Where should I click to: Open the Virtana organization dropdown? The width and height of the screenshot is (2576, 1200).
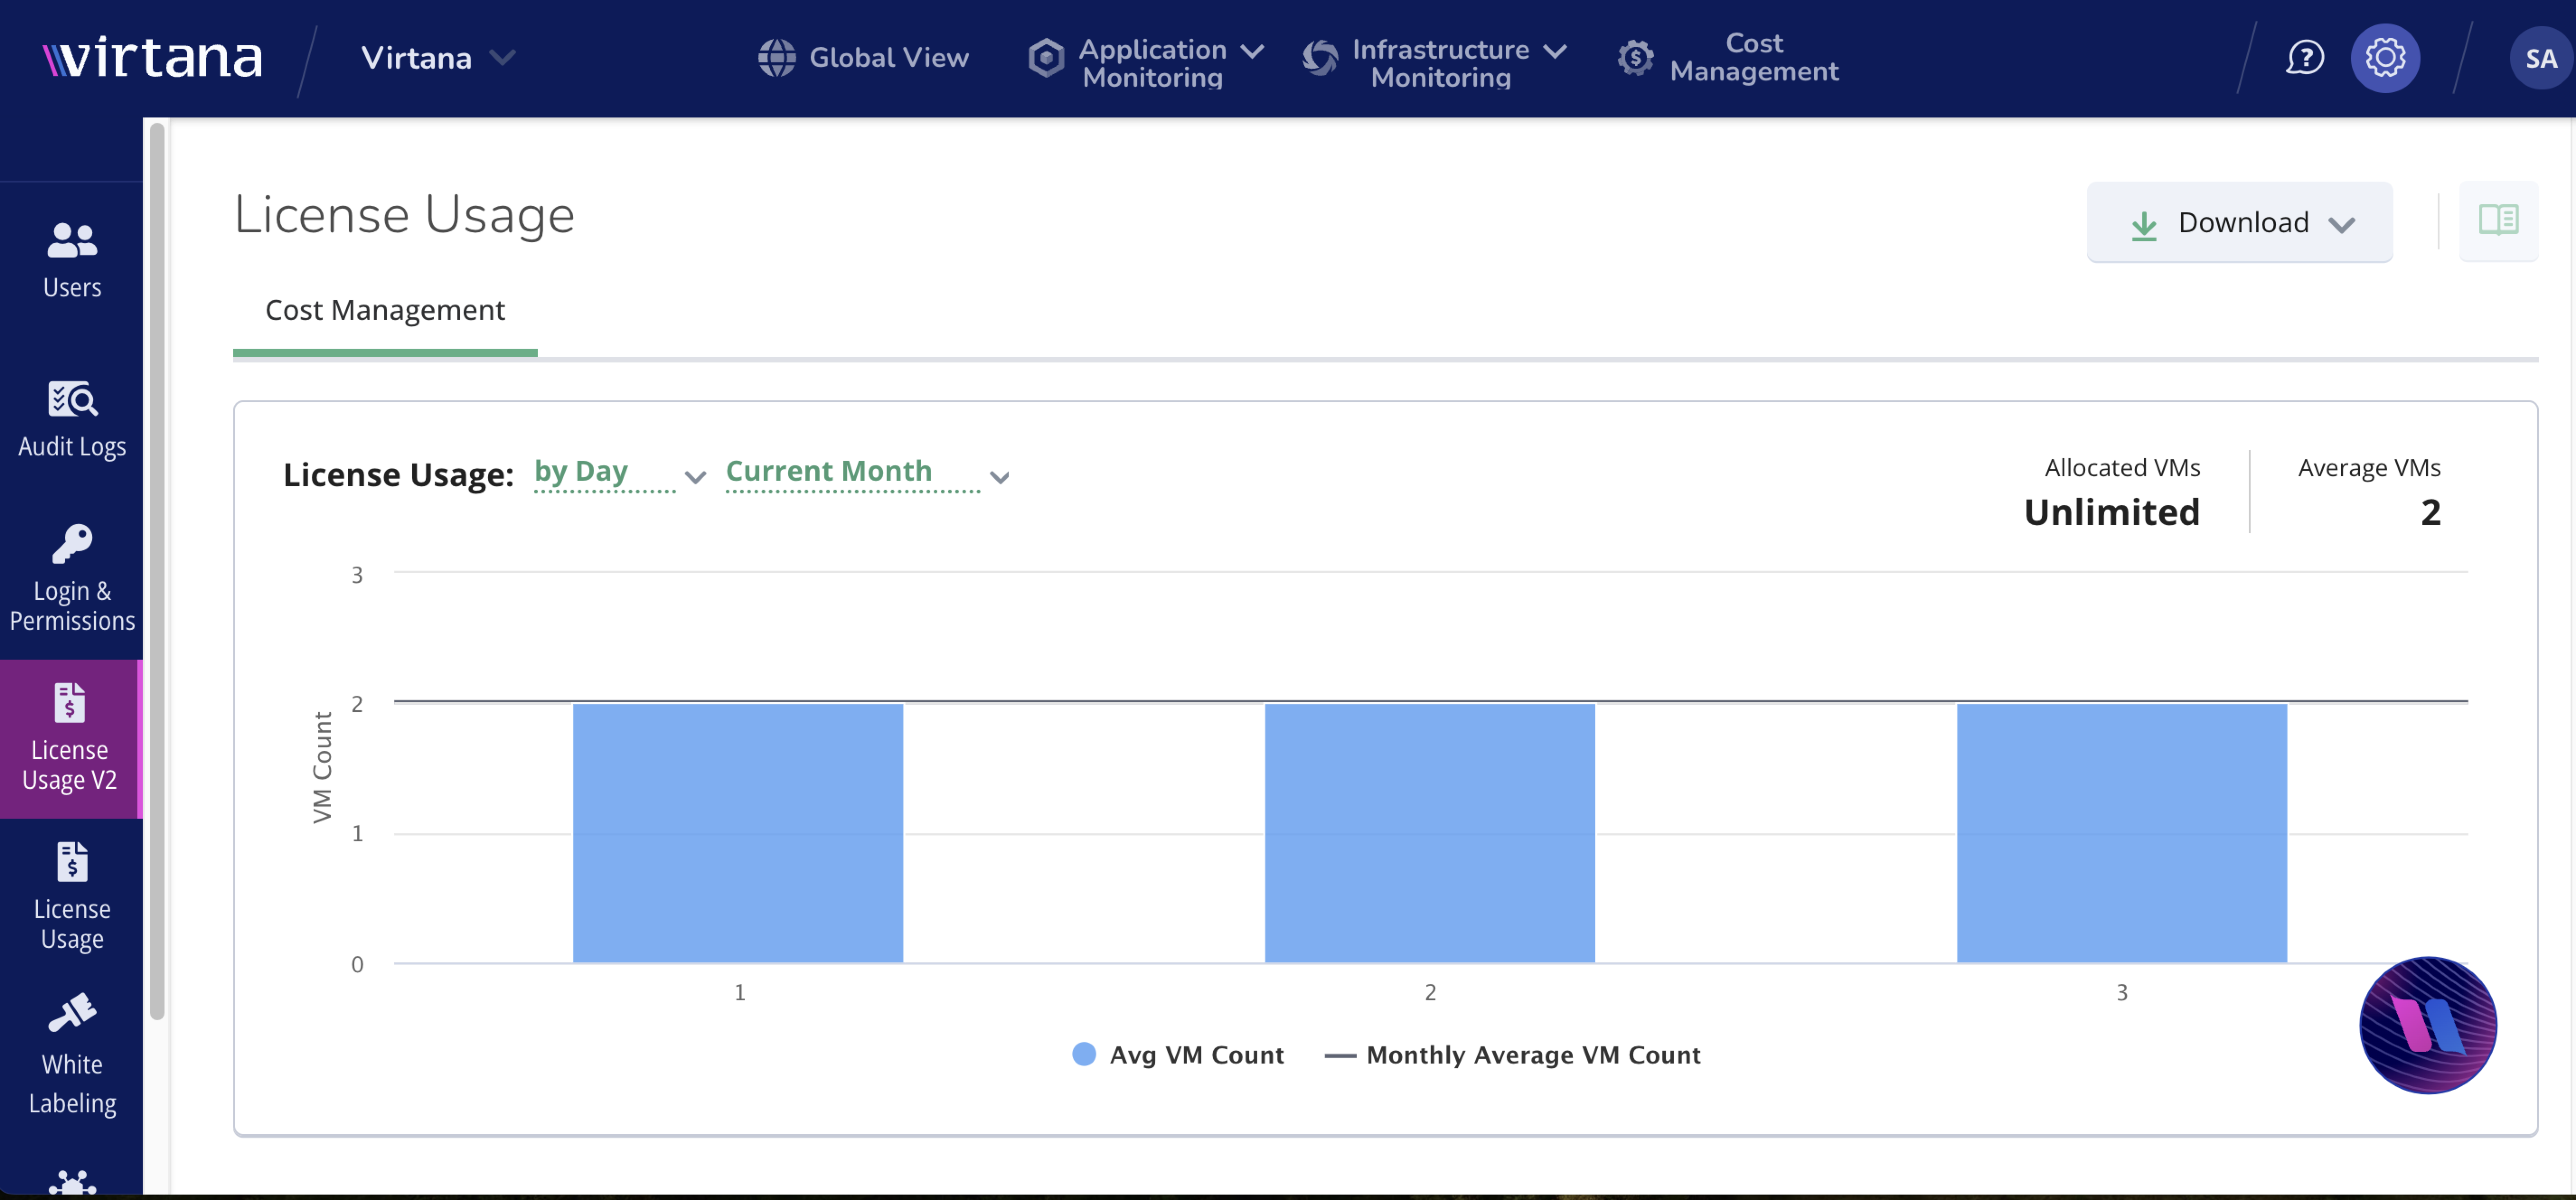438,58
